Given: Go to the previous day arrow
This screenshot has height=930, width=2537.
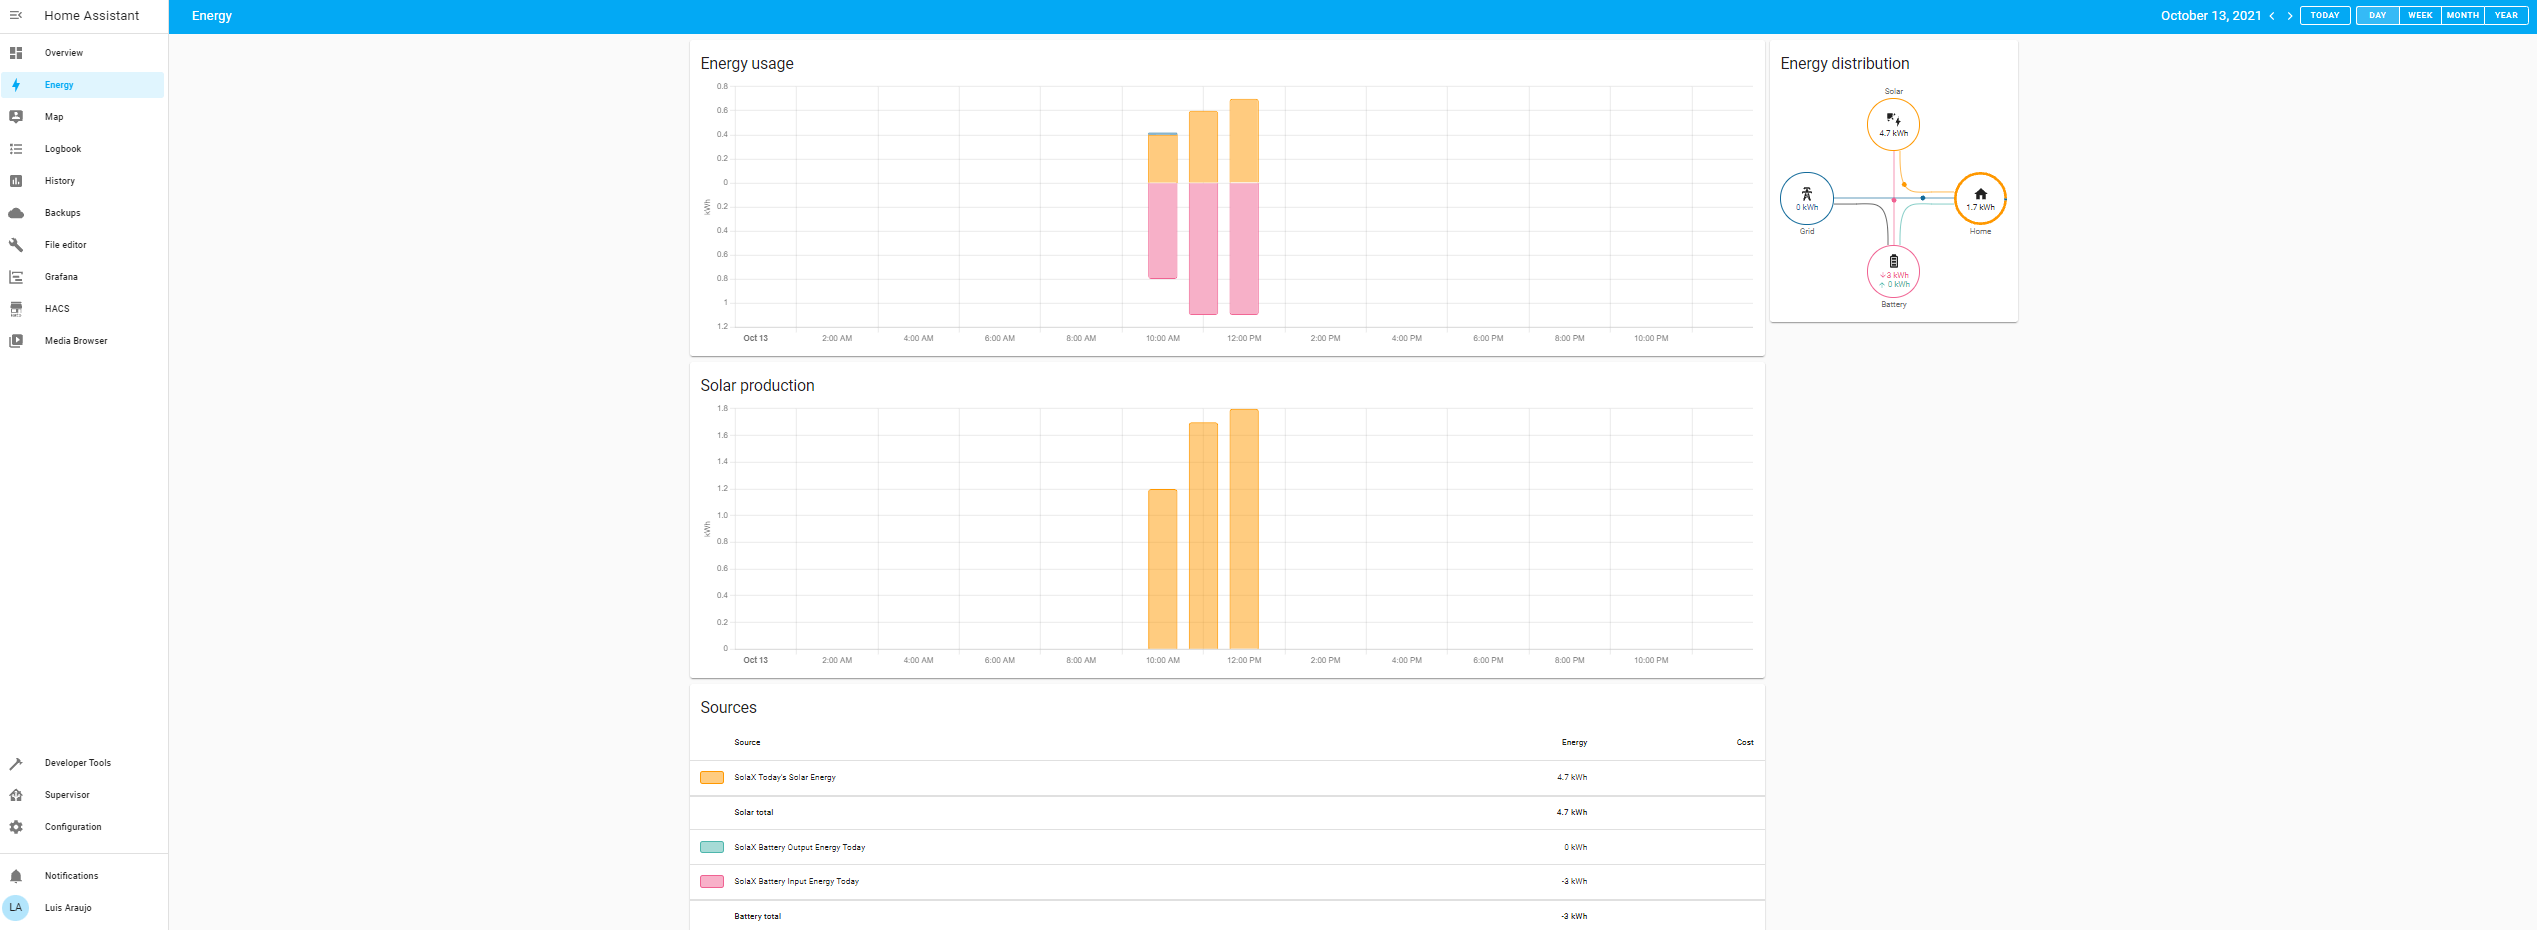Looking at the screenshot, I should (x=2272, y=16).
